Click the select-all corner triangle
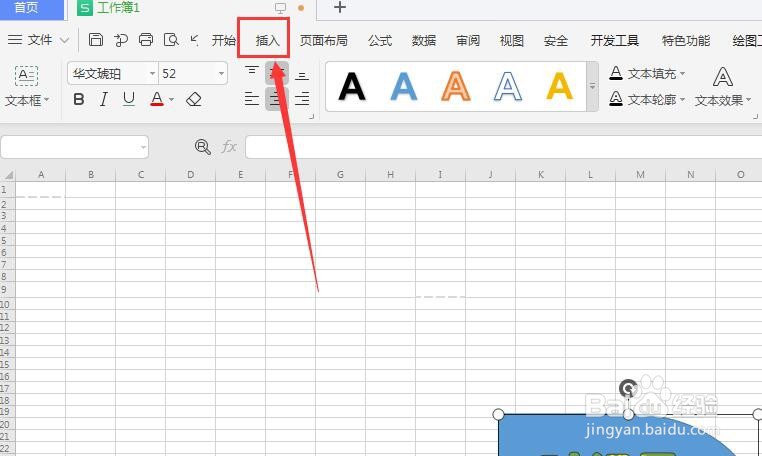 tap(8, 175)
